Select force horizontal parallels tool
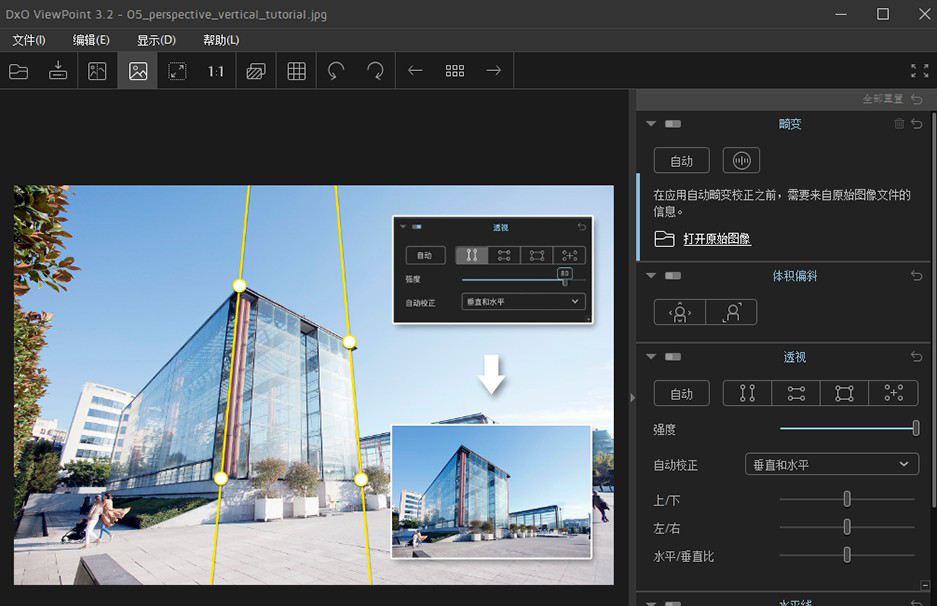 tap(796, 393)
